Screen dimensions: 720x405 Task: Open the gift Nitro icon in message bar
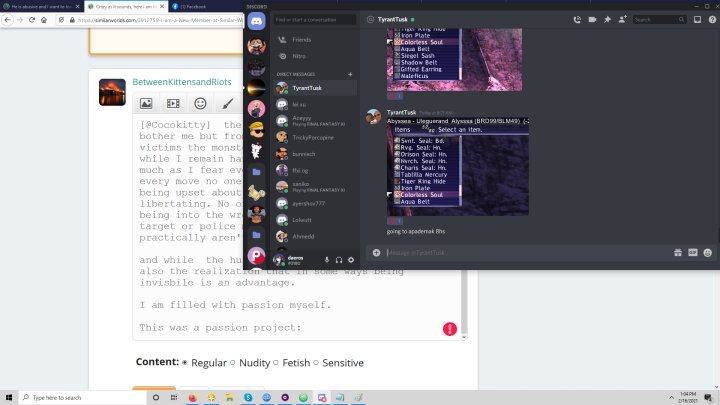tap(678, 253)
